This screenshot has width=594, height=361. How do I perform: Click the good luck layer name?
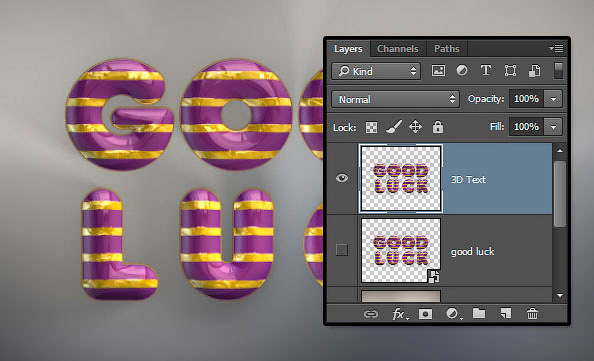coord(472,252)
